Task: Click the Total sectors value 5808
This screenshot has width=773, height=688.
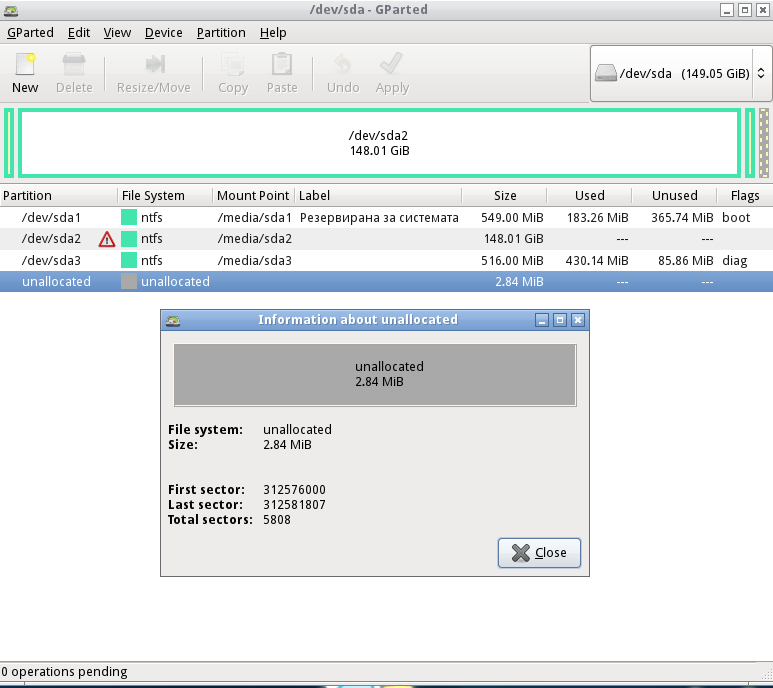Action: click(277, 519)
